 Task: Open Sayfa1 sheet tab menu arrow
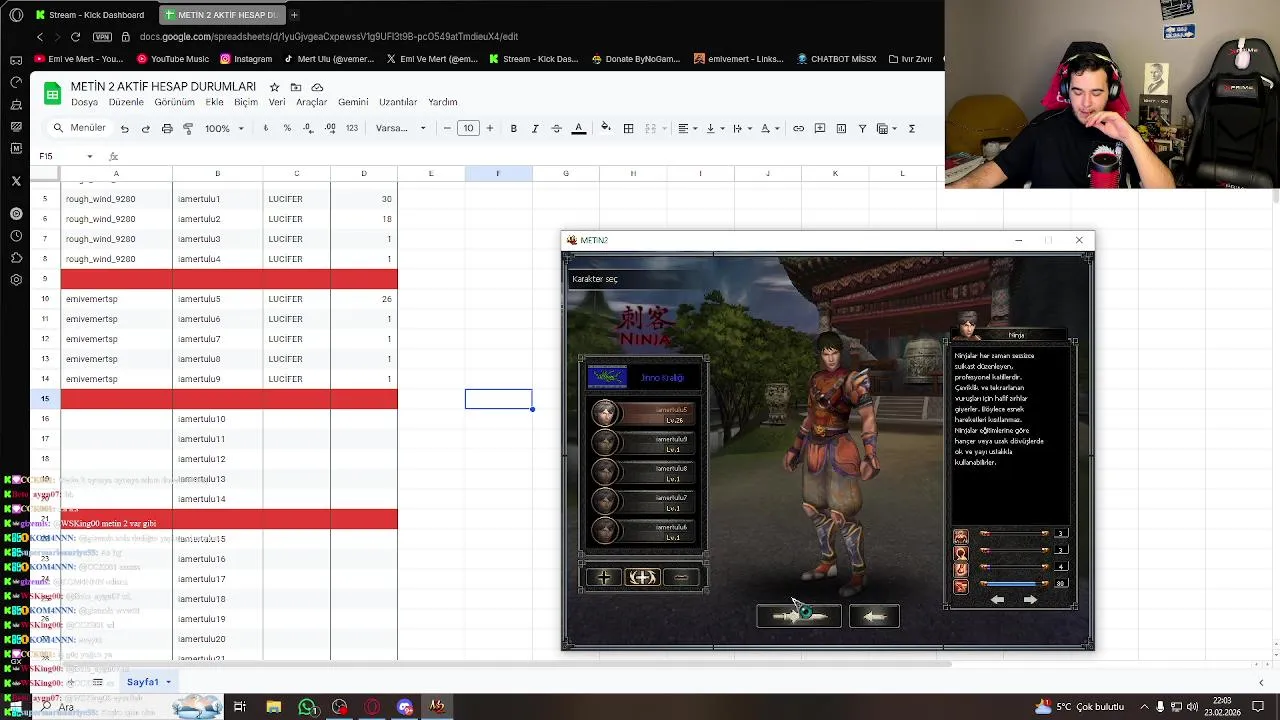coord(168,682)
